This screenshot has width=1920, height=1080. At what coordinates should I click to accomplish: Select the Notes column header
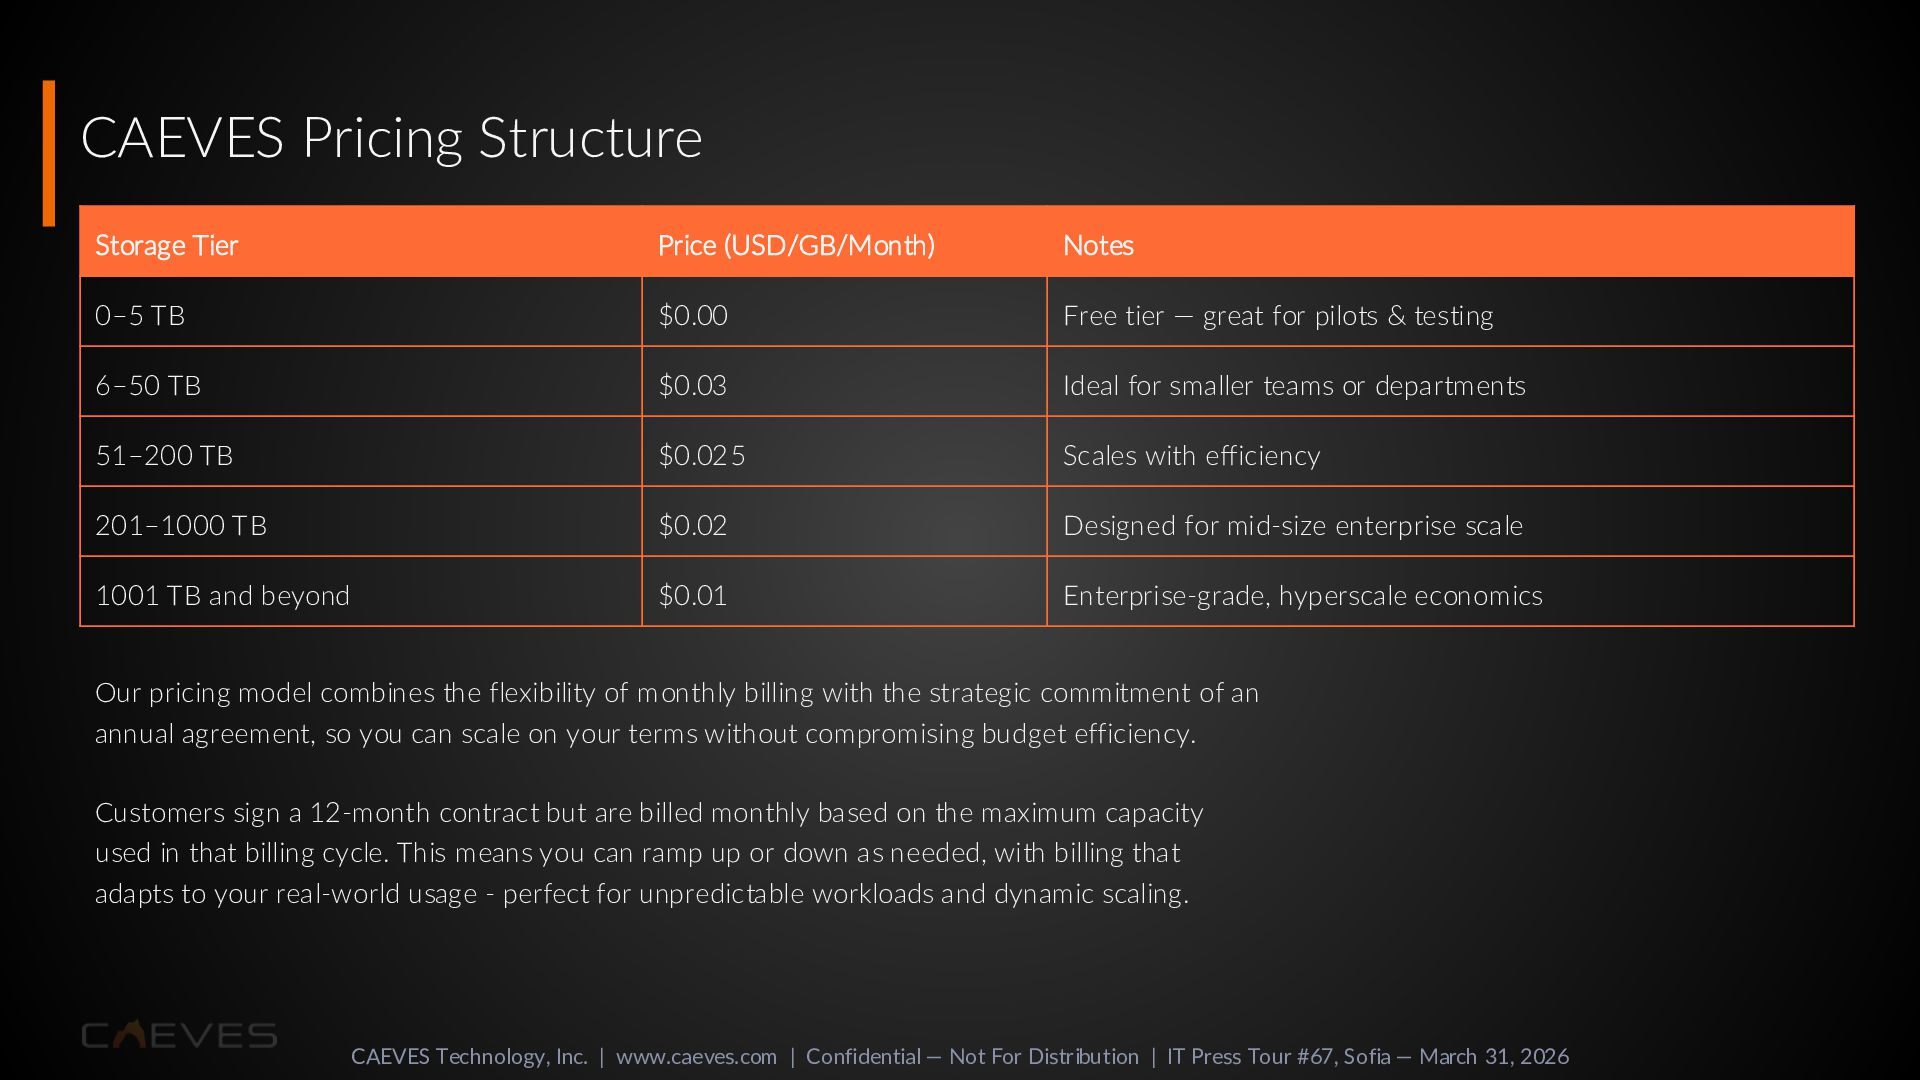1098,245
